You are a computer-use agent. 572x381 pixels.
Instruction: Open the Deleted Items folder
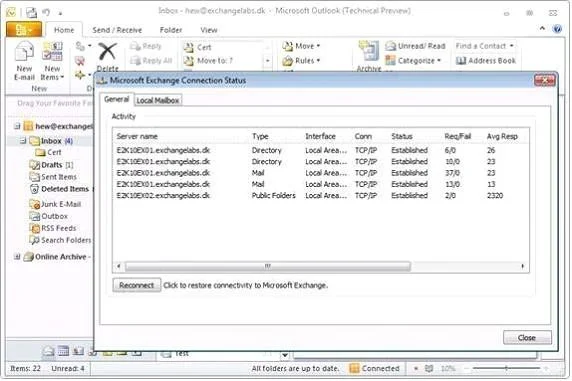point(59,189)
